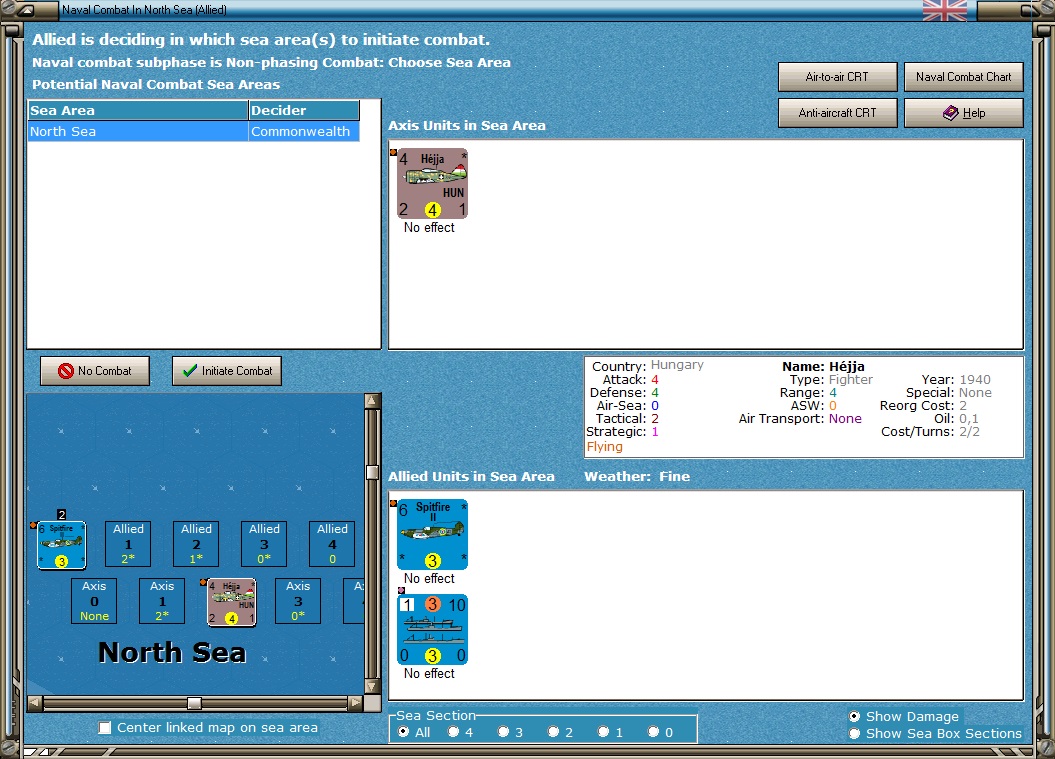The width and height of the screenshot is (1055, 759).
Task: Click the Spitfire counter on the North Sea map
Action: pyautogui.click(x=61, y=545)
